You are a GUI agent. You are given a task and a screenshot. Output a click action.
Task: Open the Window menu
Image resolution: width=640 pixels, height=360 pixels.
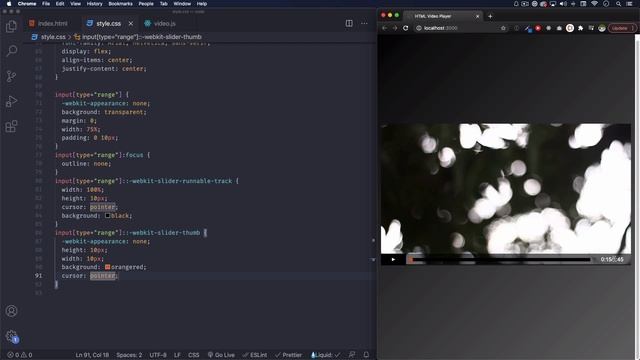[182, 4]
